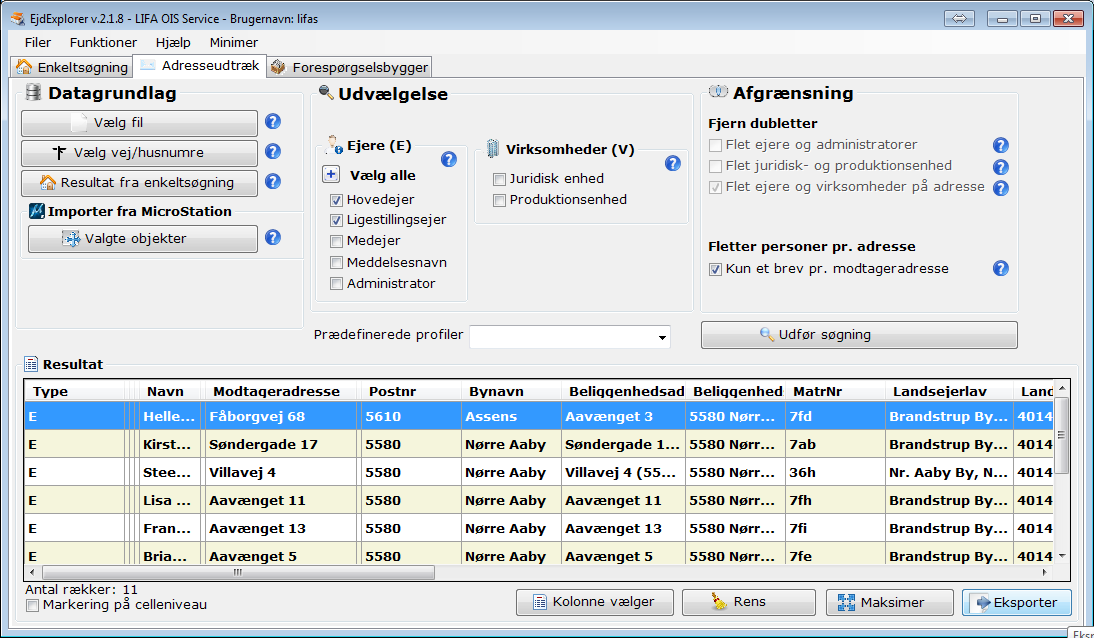Enable the Medejer checkbox
The image size is (1094, 638).
(336, 240)
